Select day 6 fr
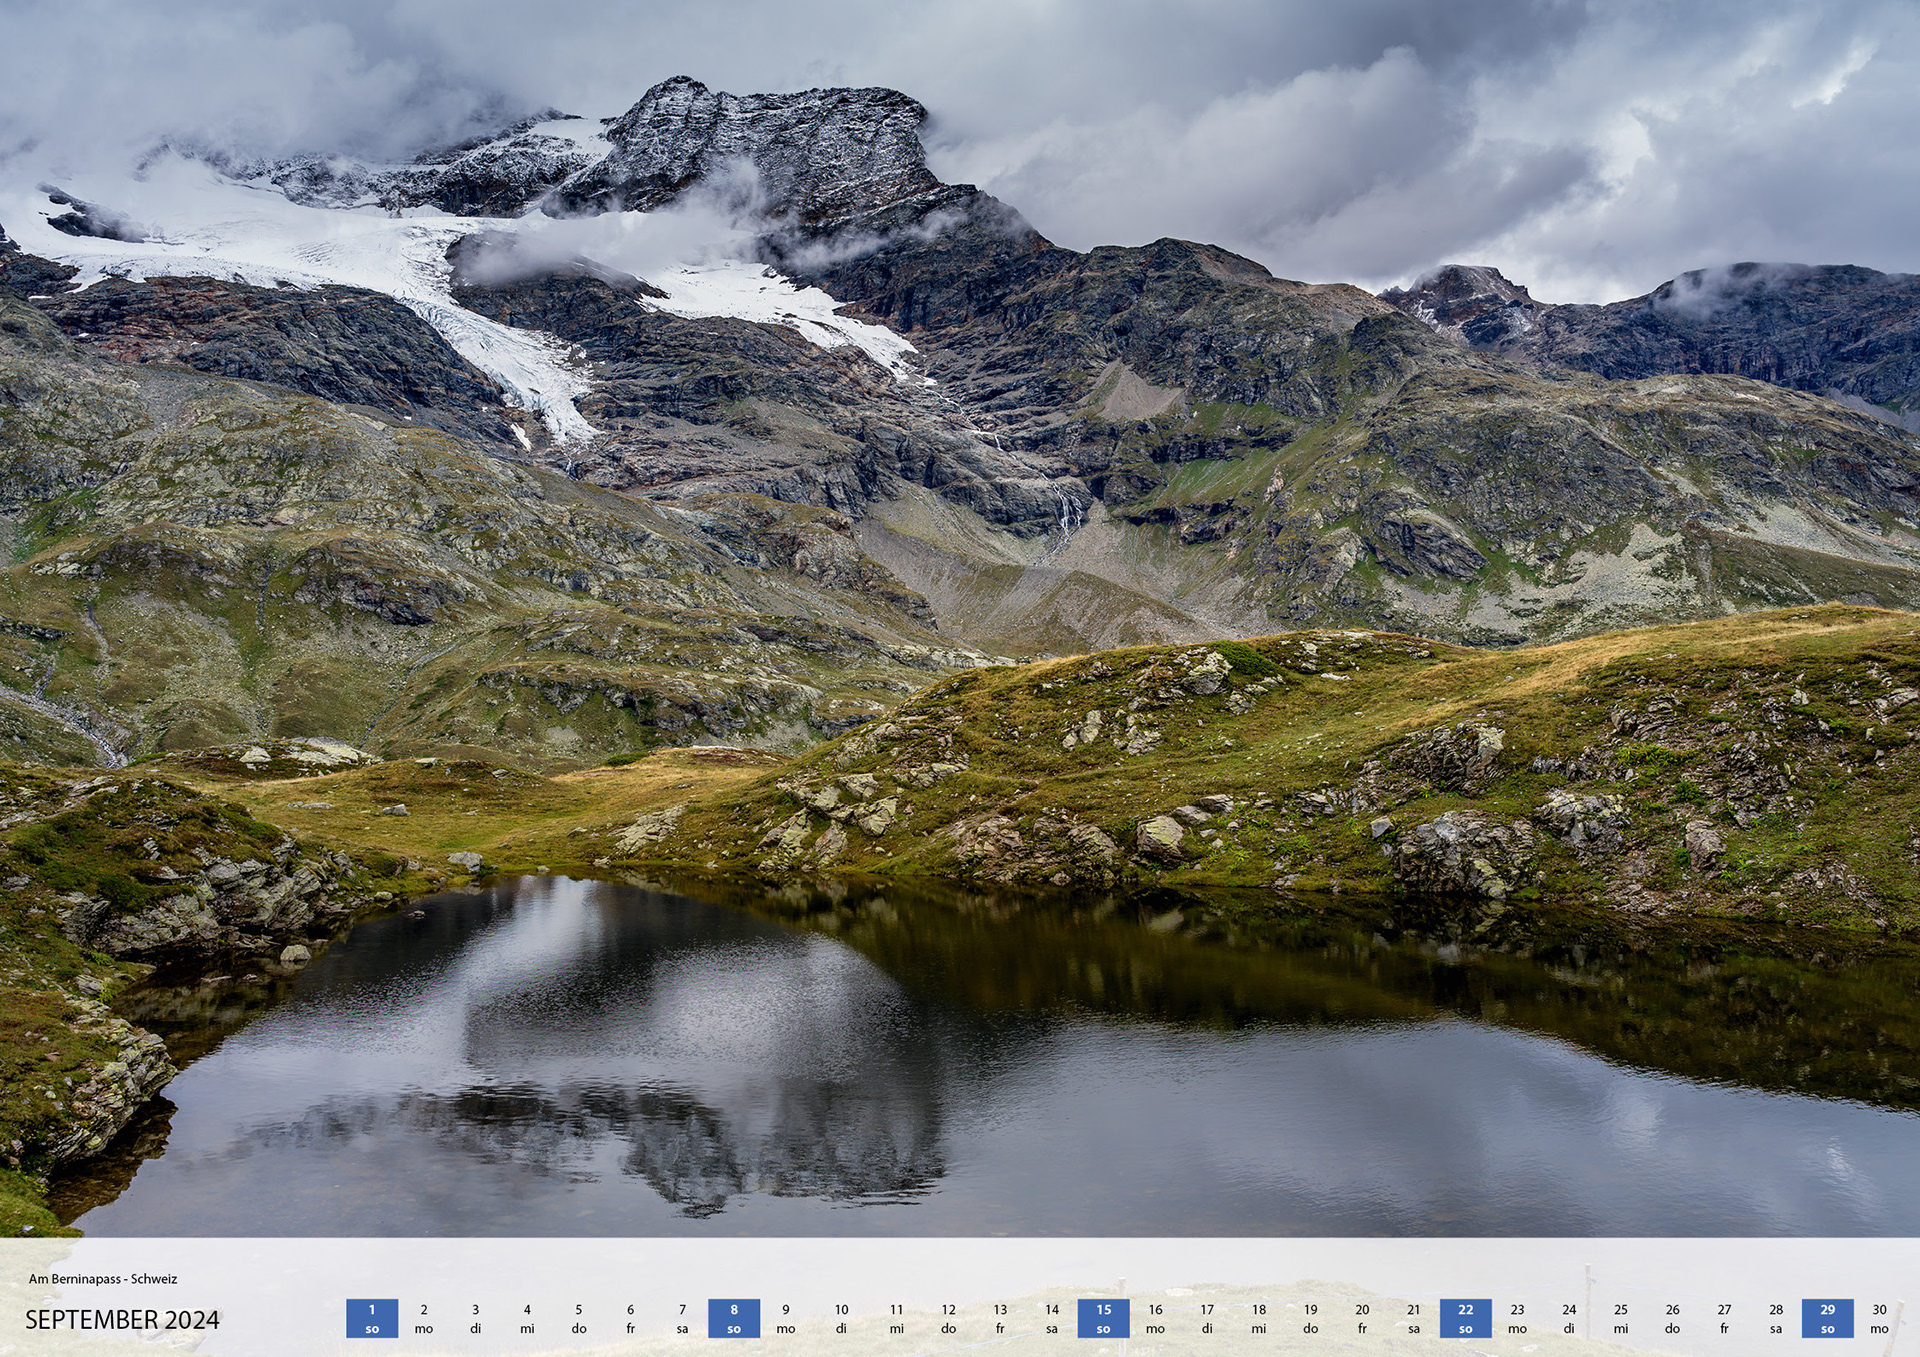Viewport: 1920px width, 1357px height. click(630, 1318)
